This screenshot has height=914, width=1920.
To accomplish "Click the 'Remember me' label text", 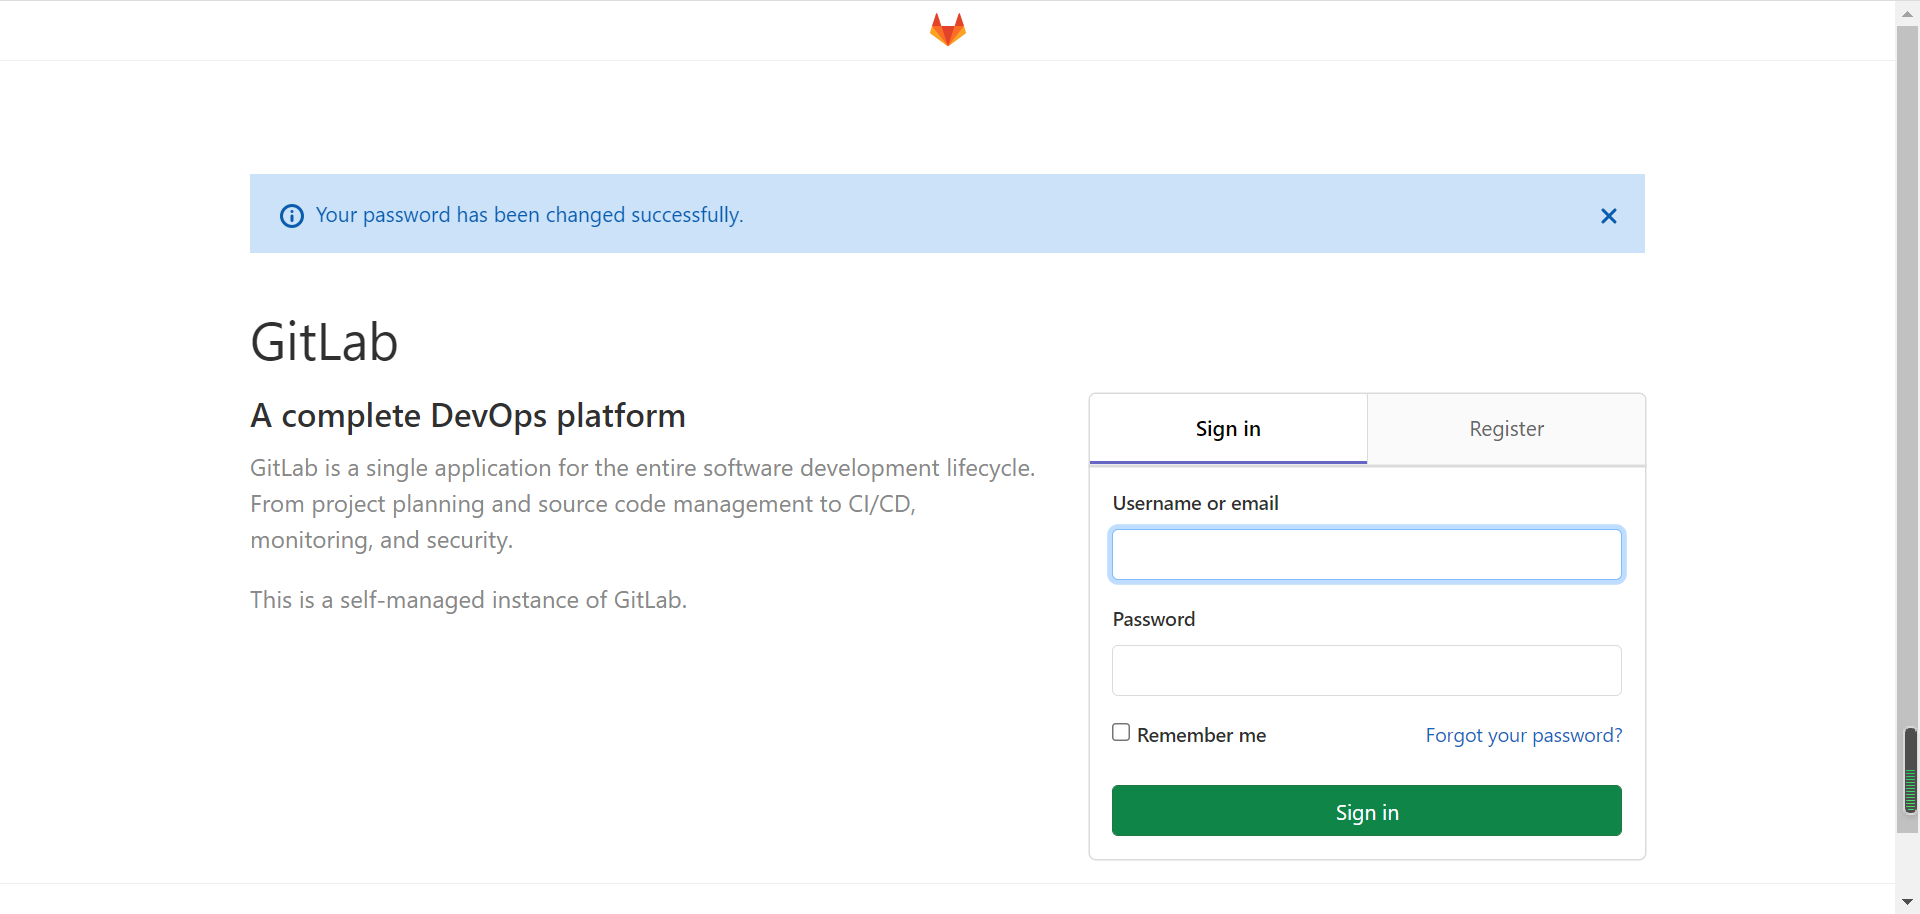I will tap(1201, 735).
